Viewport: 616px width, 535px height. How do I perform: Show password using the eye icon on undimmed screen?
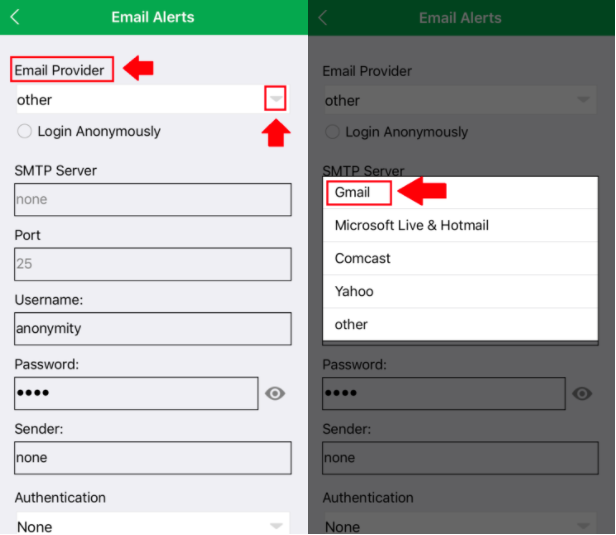(x=275, y=394)
